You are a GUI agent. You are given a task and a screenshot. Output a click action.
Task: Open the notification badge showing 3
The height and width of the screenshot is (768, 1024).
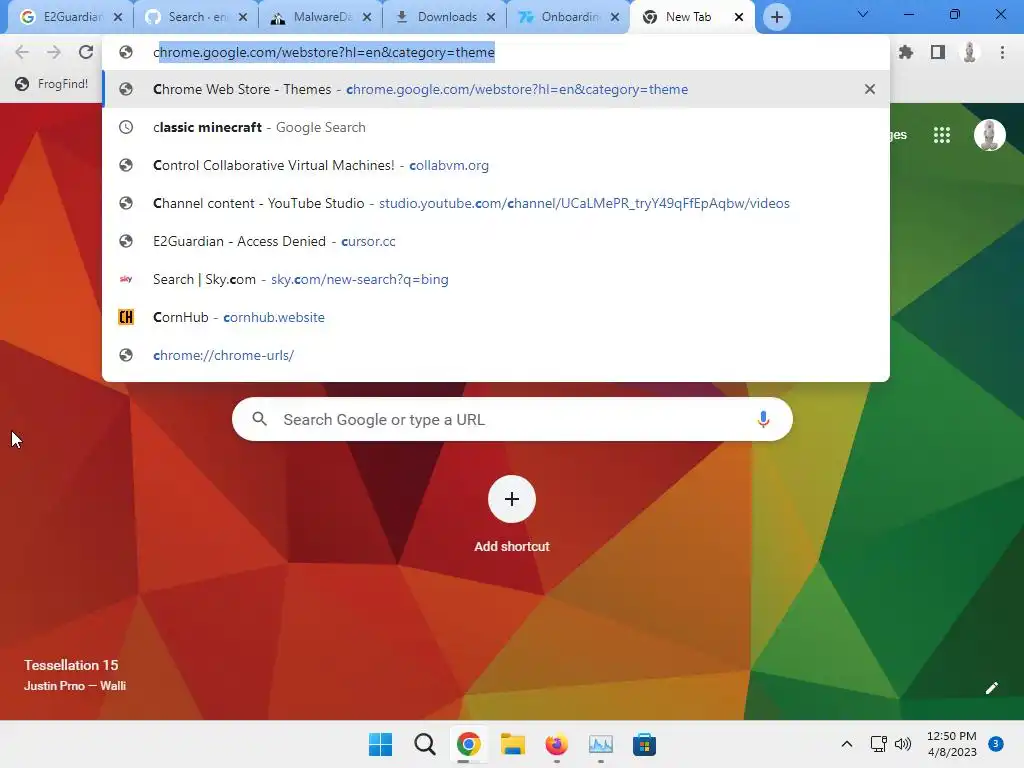995,744
